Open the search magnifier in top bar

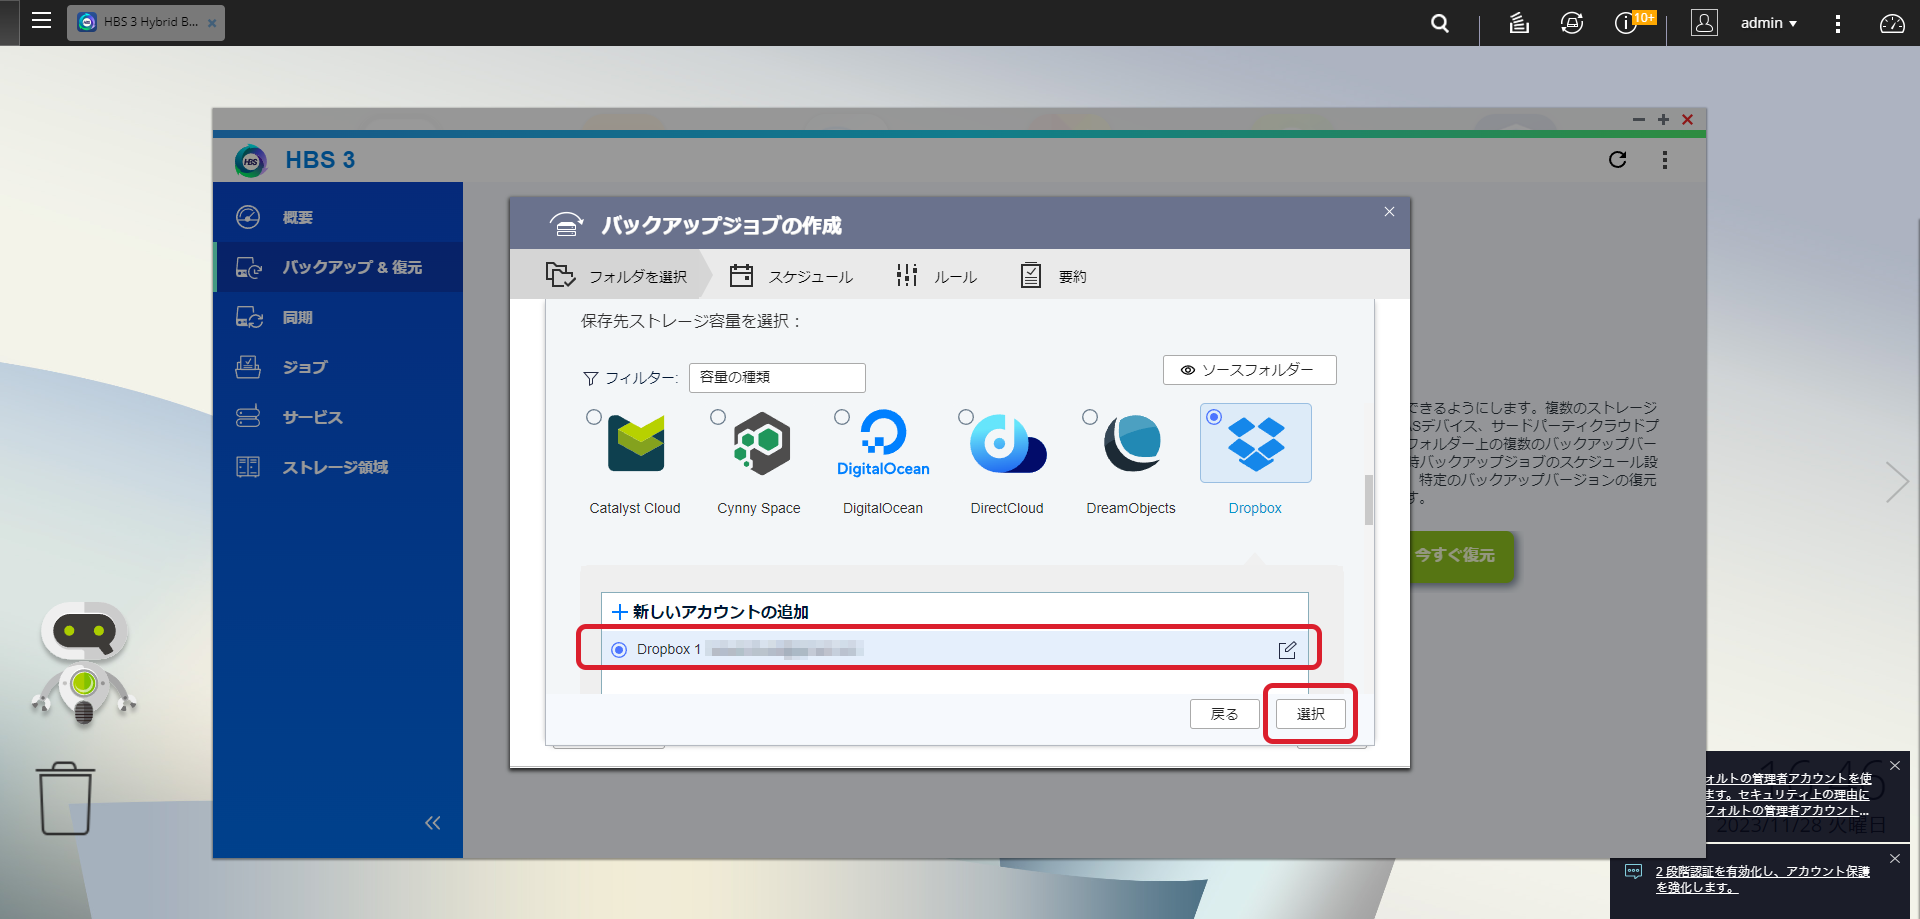[1439, 22]
